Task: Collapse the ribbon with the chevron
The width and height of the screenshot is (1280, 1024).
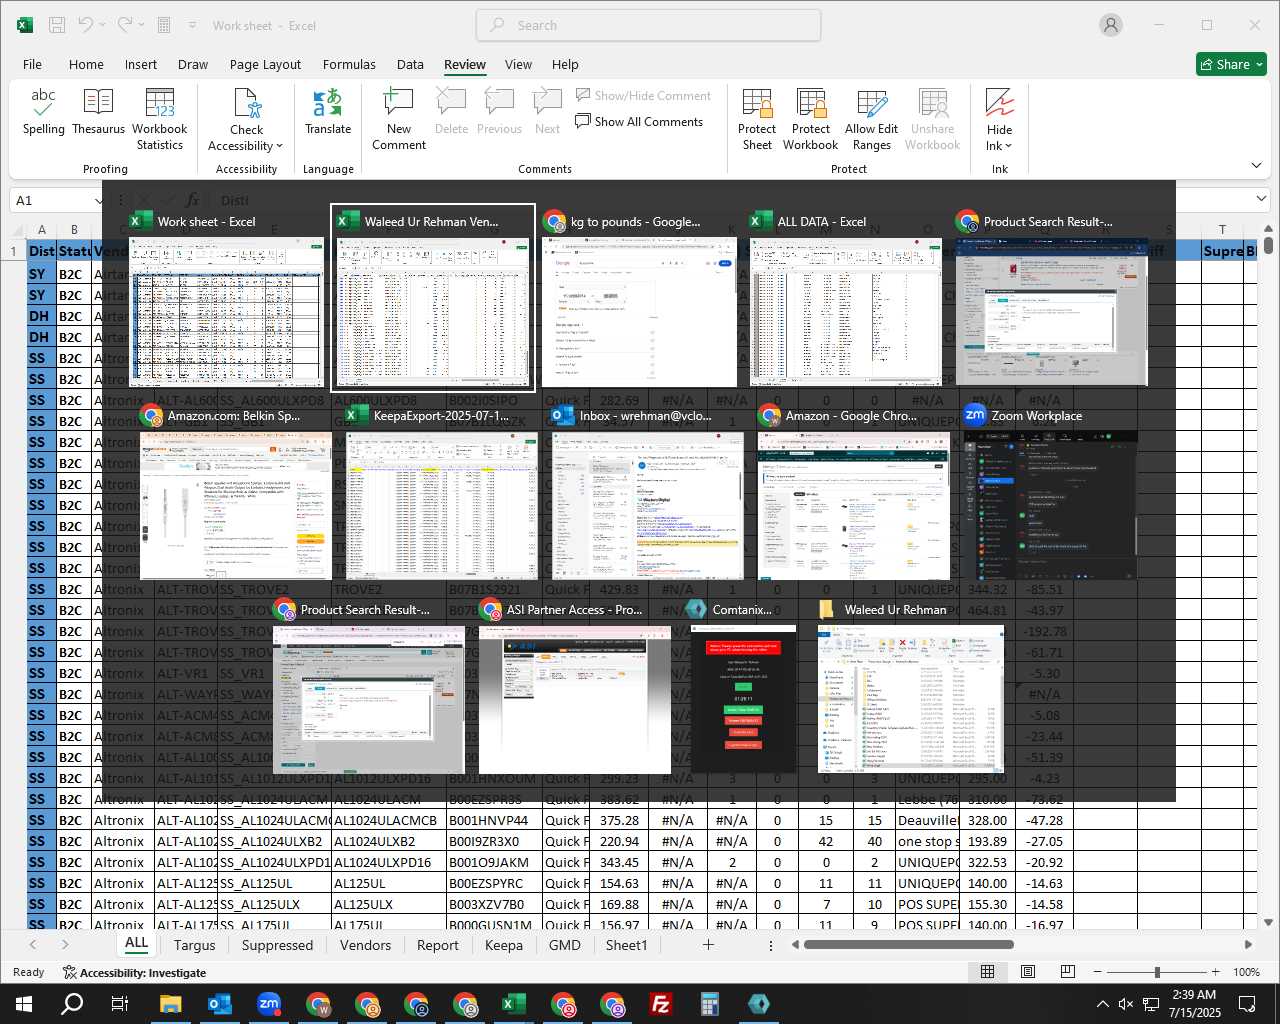Action: pyautogui.click(x=1257, y=166)
